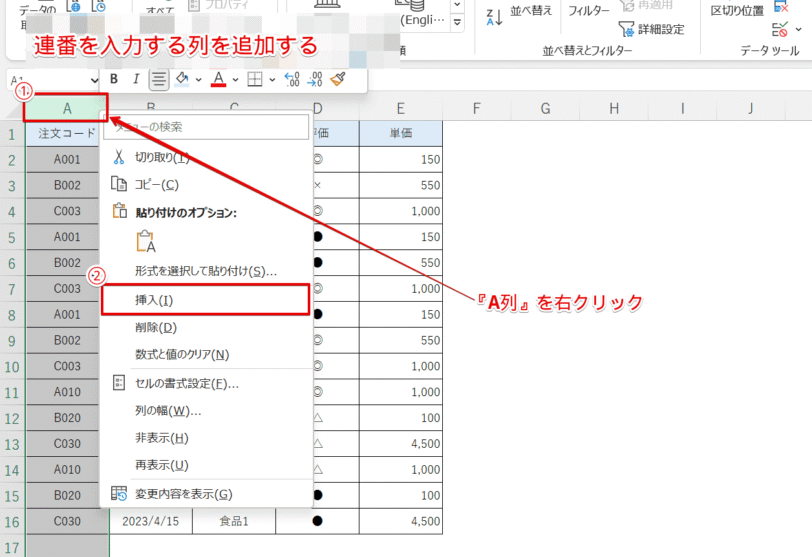Select column A header
Image resolution: width=812 pixels, height=557 pixels.
coord(66,108)
